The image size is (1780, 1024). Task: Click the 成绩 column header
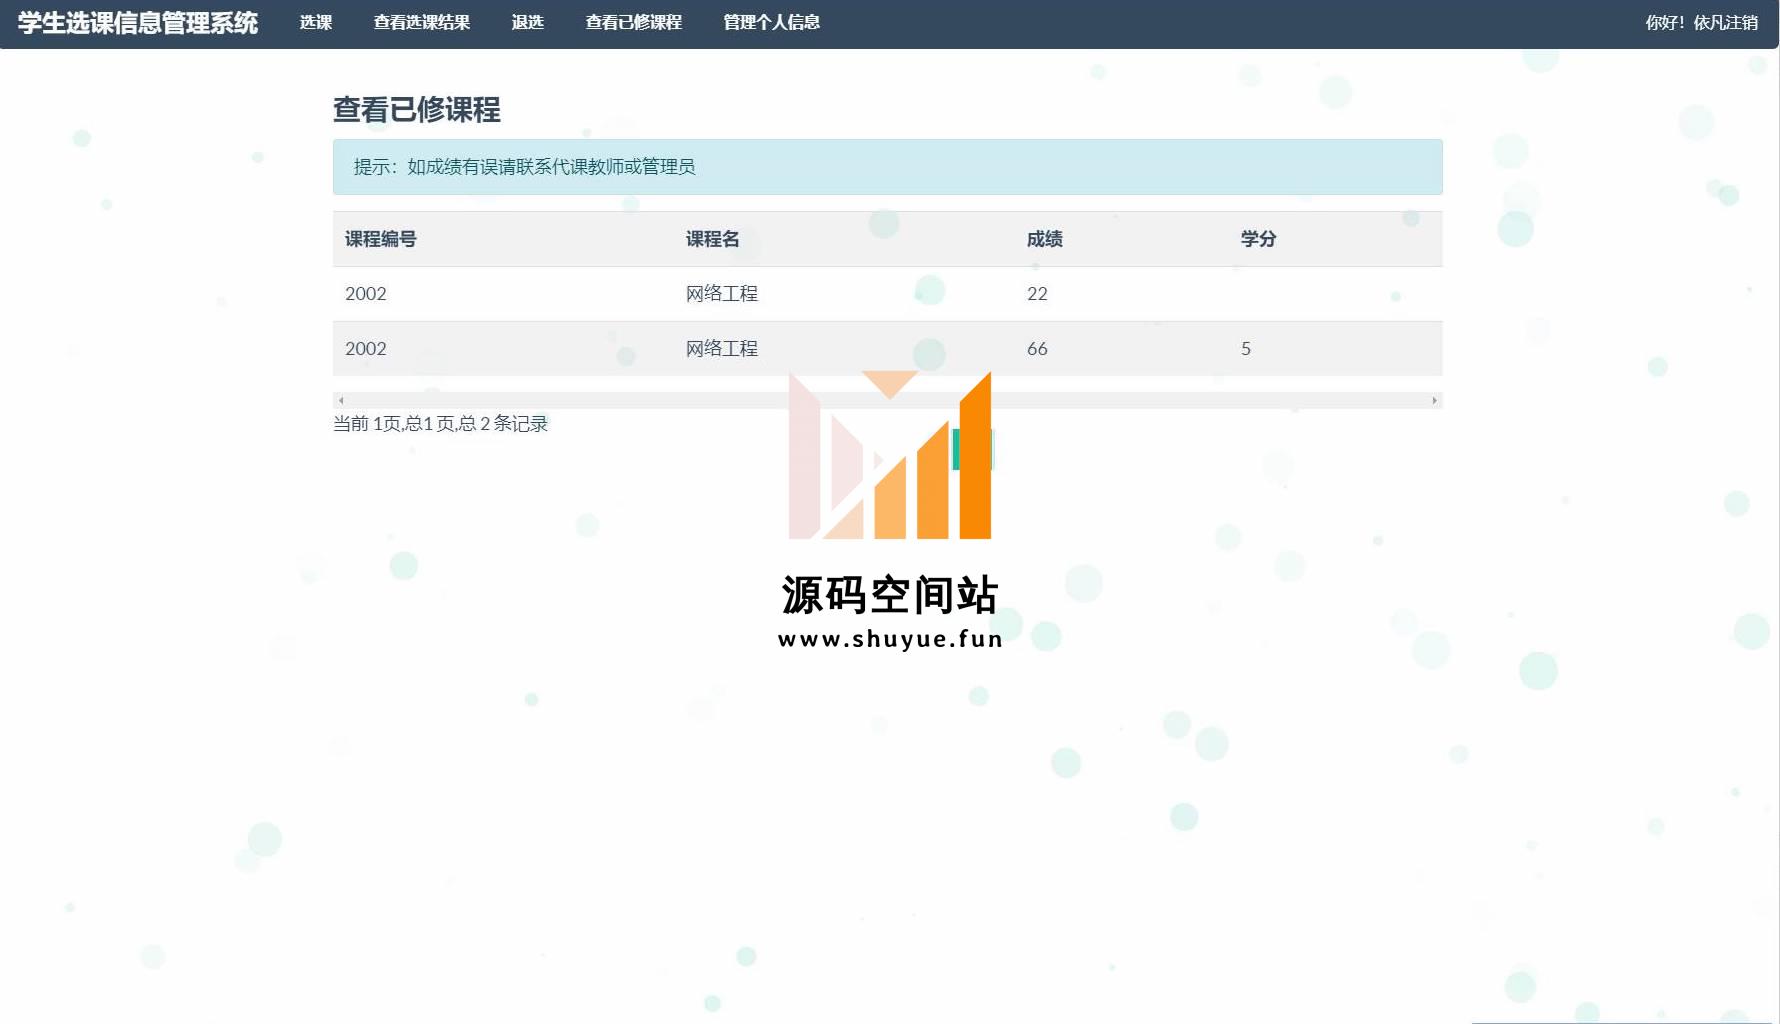click(1045, 239)
